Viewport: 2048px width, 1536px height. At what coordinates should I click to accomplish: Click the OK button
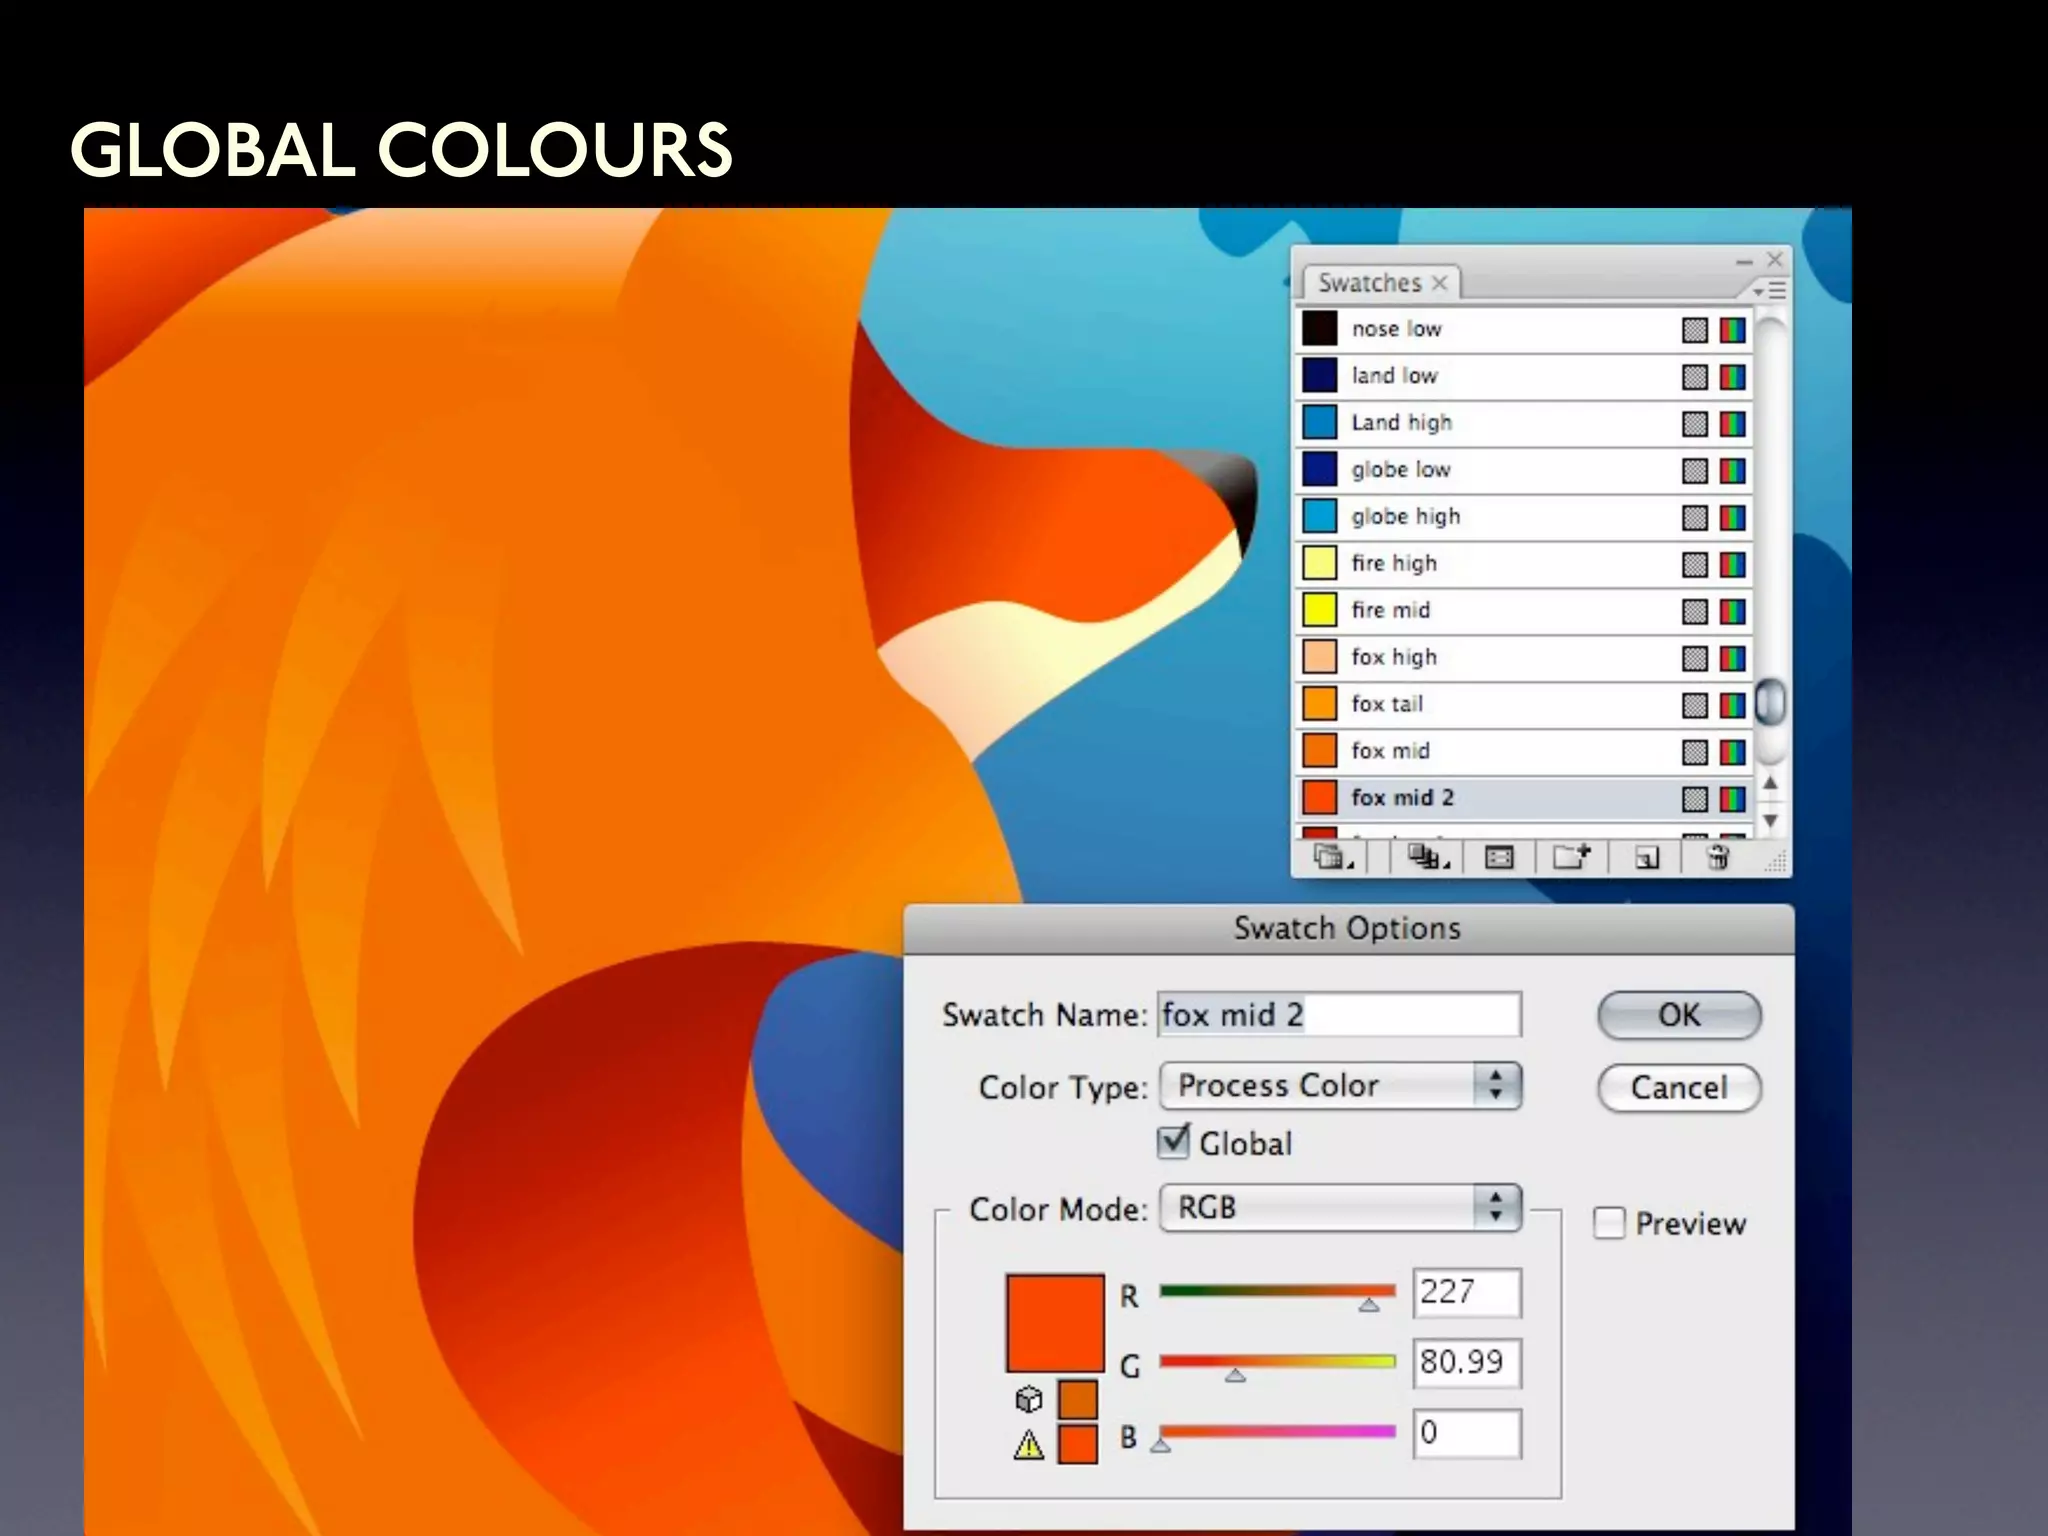coord(1679,1015)
